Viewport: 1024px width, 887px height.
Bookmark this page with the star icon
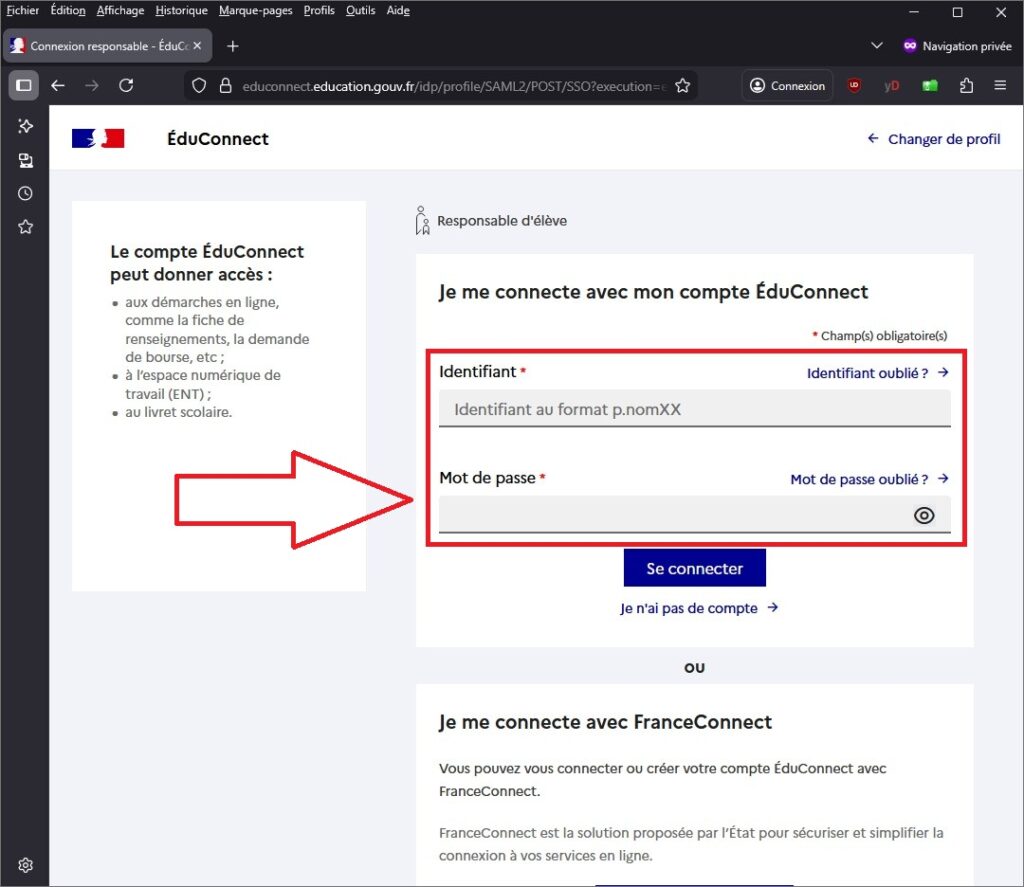click(x=682, y=86)
